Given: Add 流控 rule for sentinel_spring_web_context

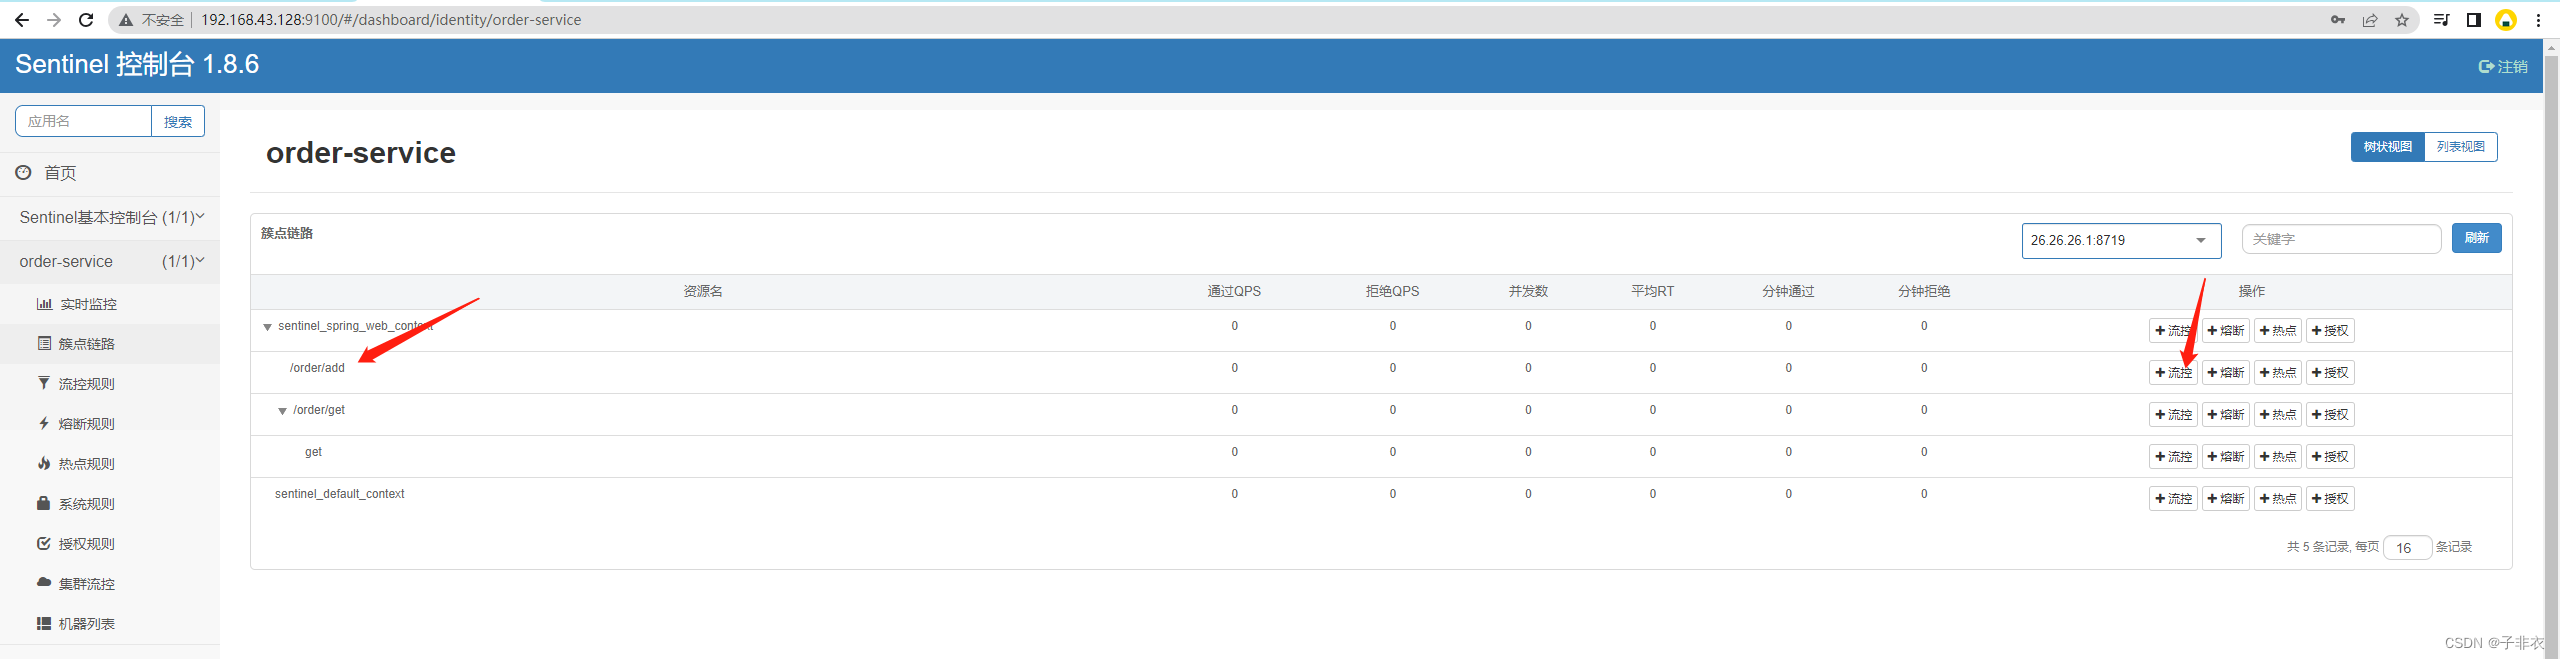Looking at the screenshot, I should tap(2173, 331).
